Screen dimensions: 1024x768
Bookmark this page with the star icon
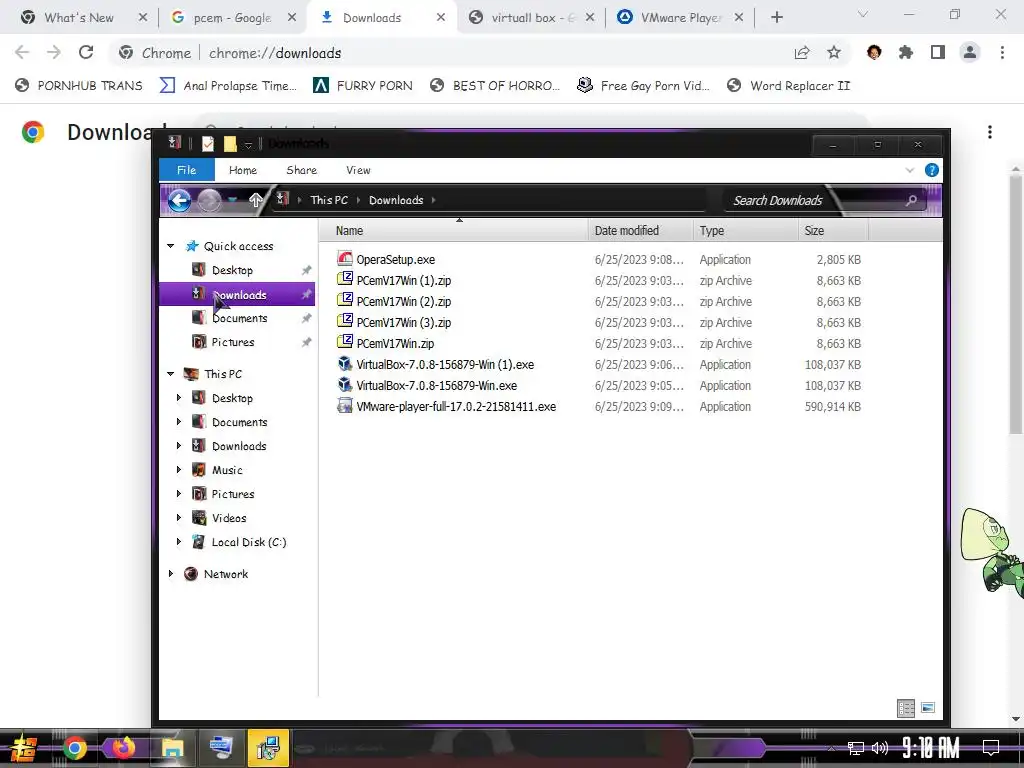[x=834, y=52]
